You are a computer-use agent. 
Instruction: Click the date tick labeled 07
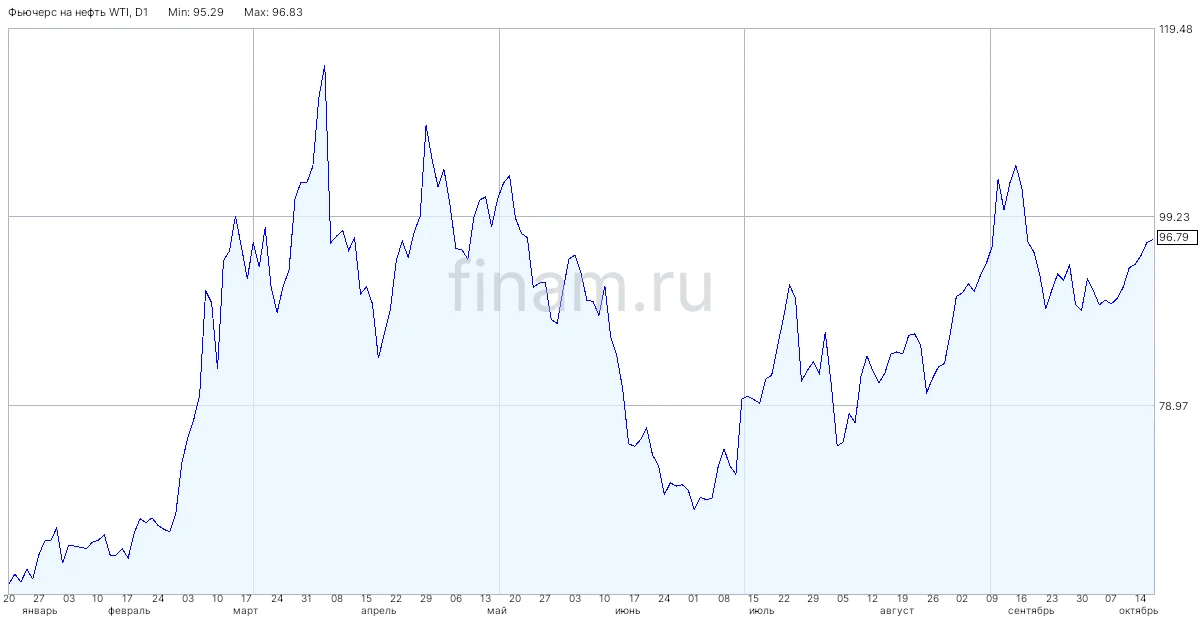click(1111, 598)
